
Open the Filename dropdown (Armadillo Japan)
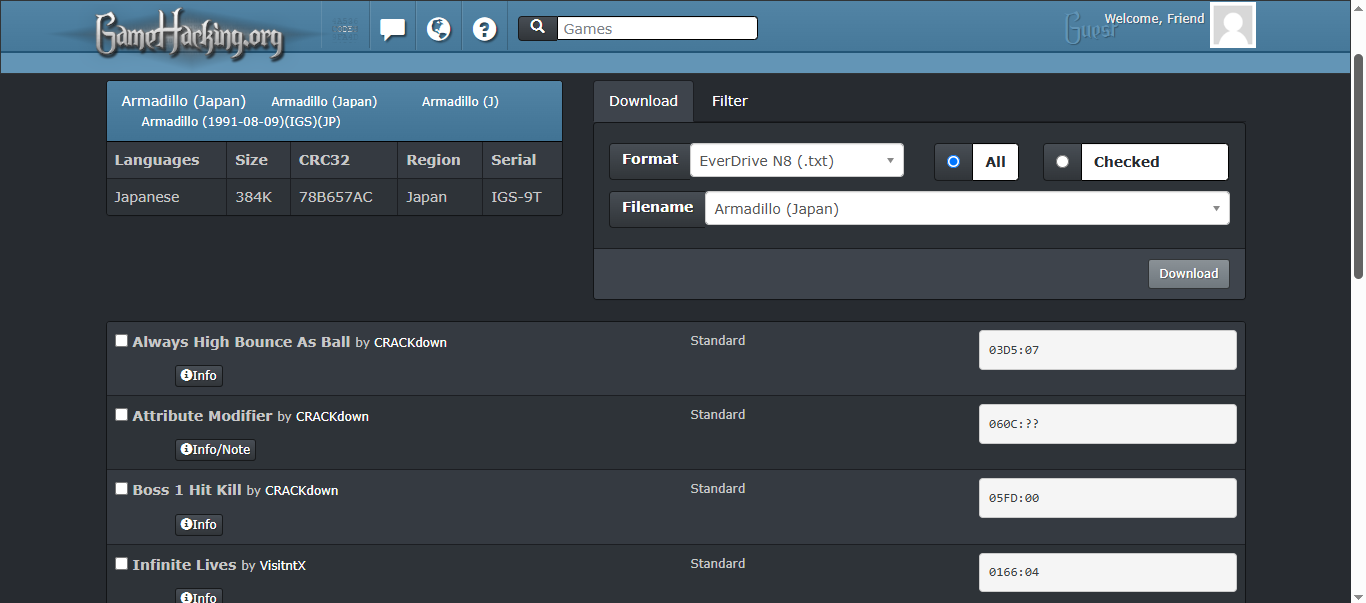967,208
